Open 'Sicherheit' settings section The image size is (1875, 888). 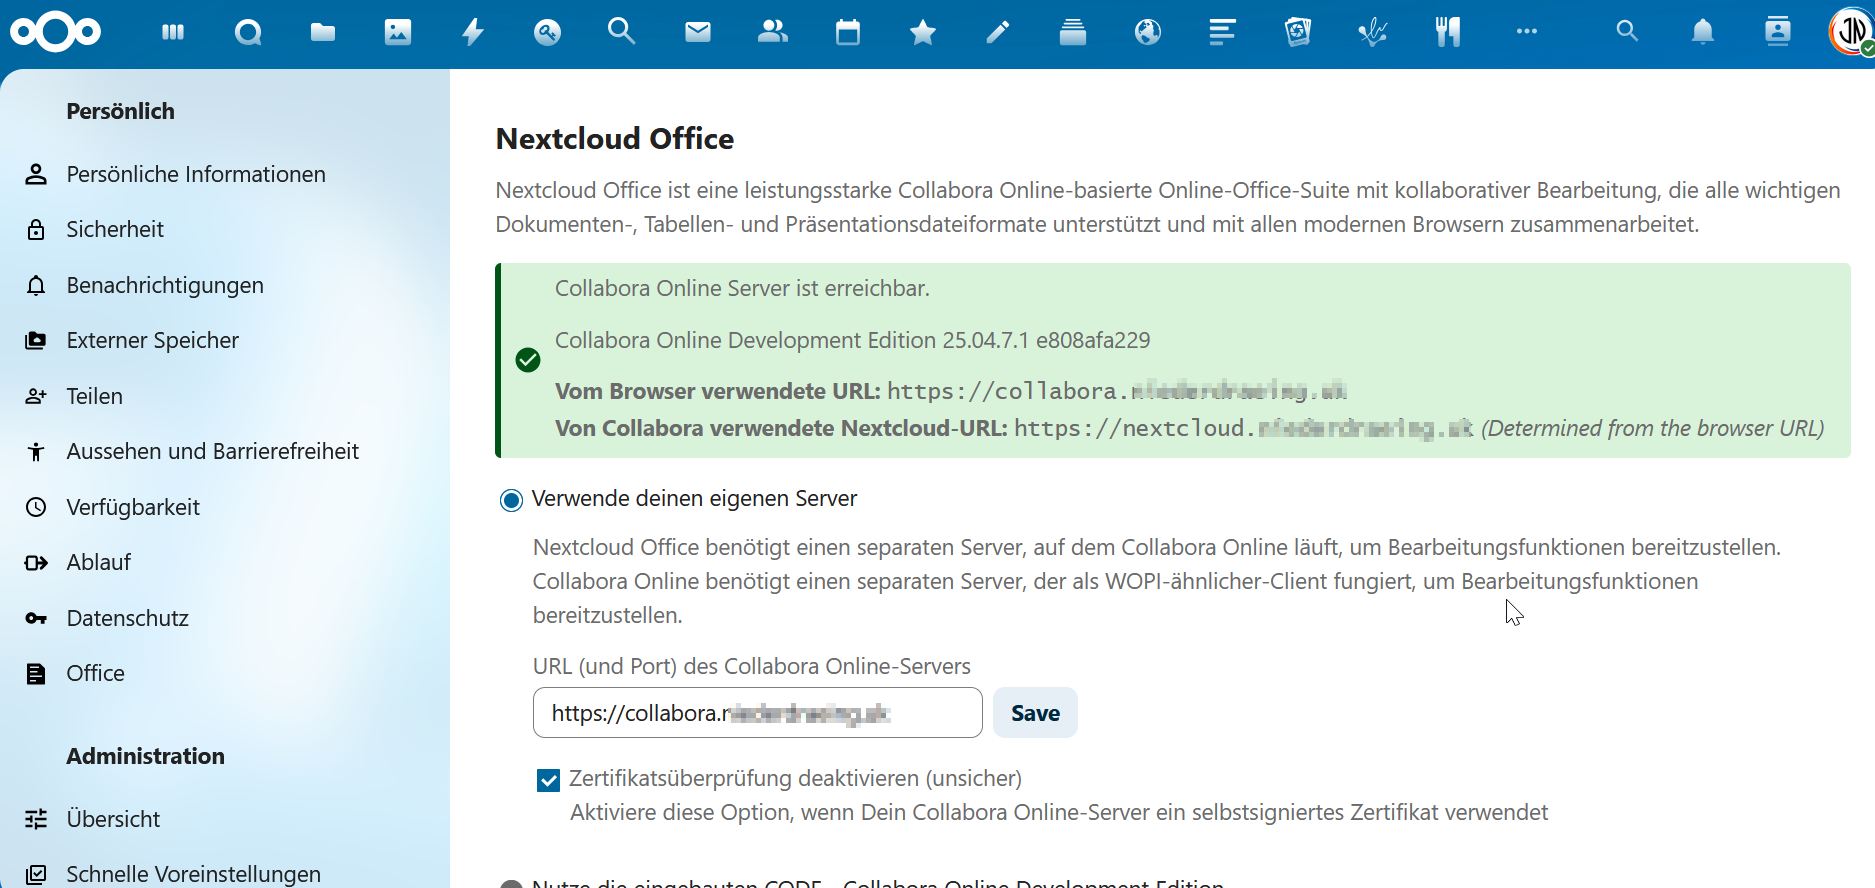[x=115, y=229]
